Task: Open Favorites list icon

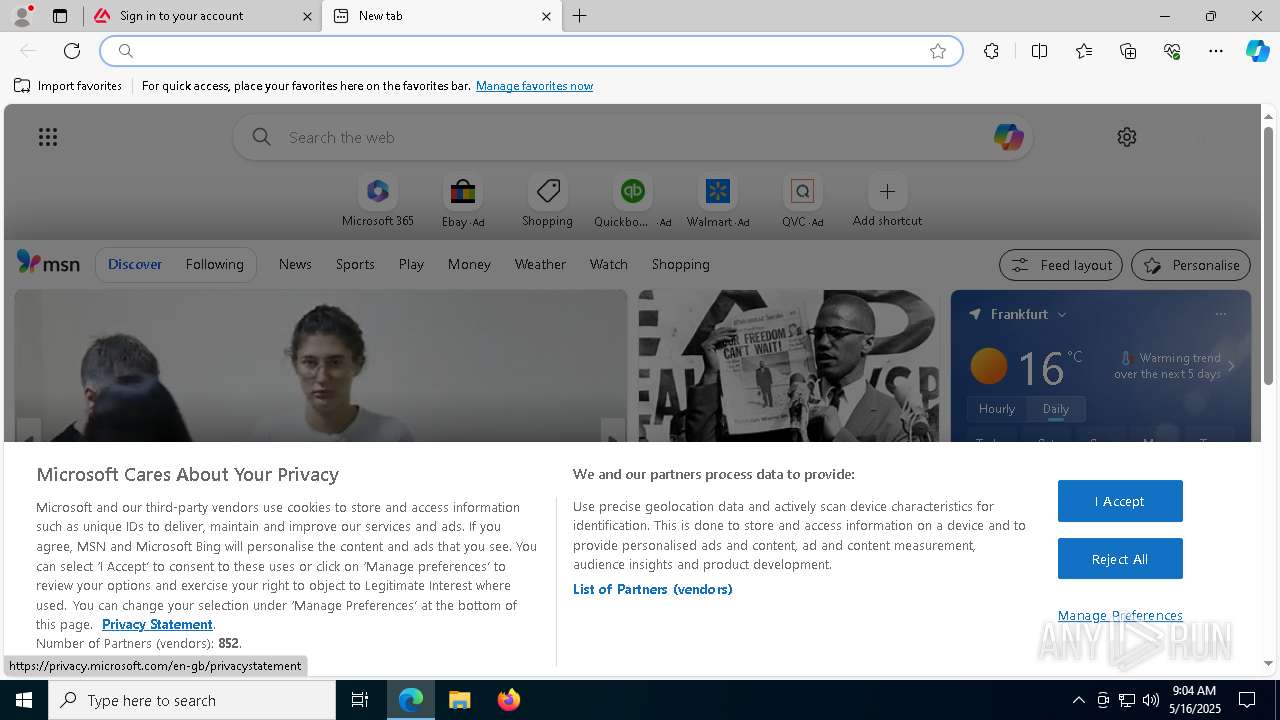Action: click(x=1084, y=51)
